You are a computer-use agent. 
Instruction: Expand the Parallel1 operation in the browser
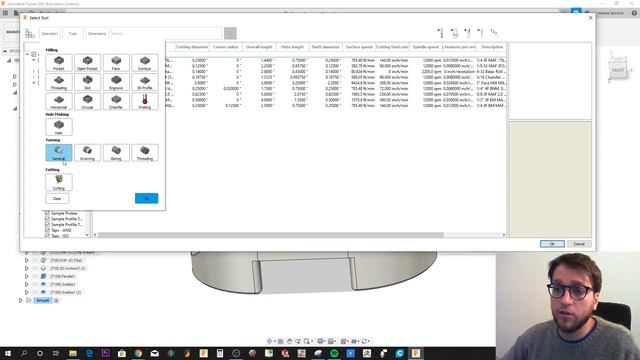[x=27, y=276]
